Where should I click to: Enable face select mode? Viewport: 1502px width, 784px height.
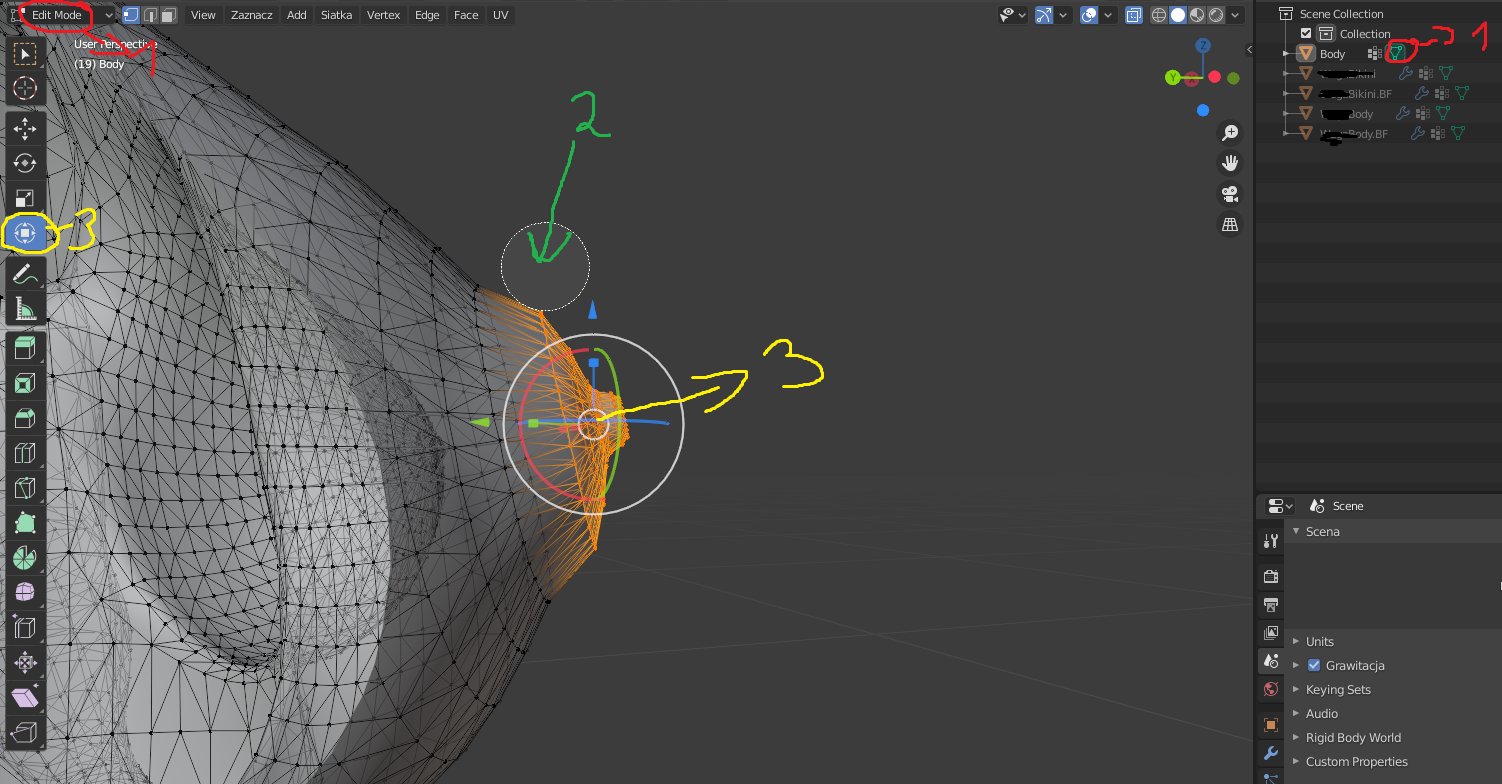(168, 15)
